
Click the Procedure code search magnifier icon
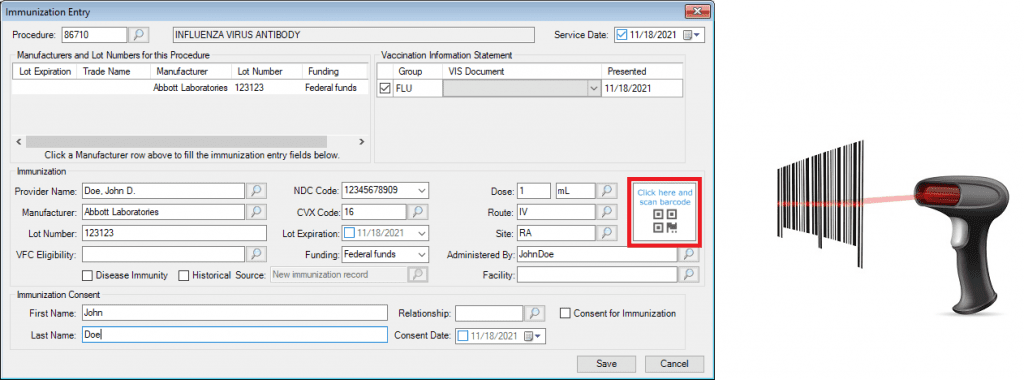click(x=139, y=35)
